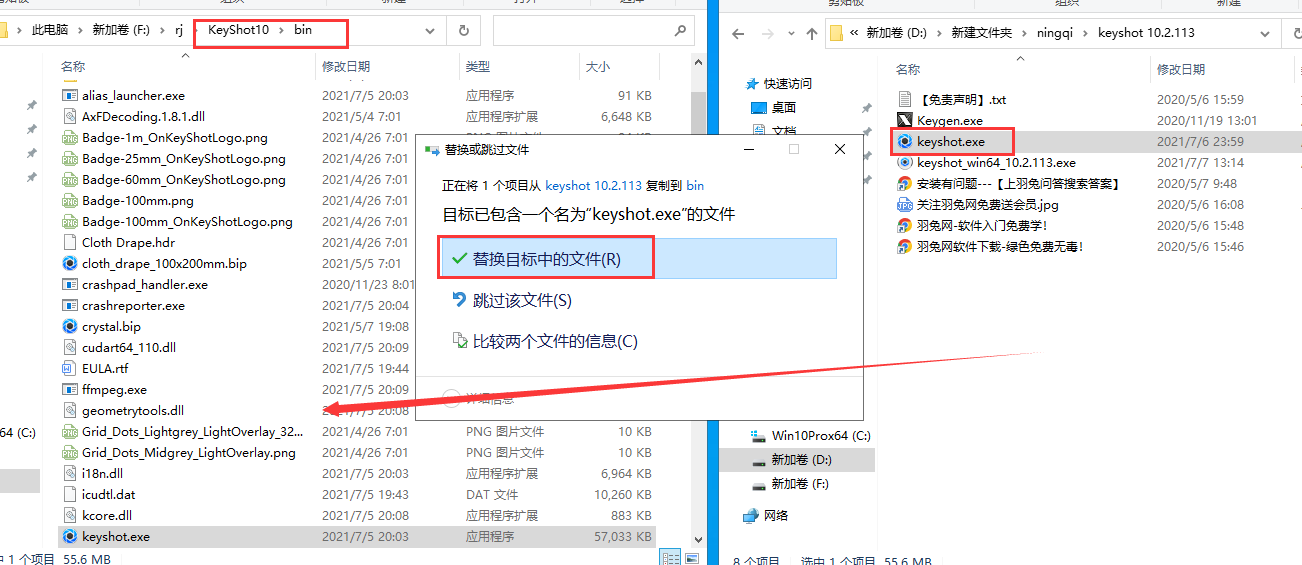Refresh the bin folder view
This screenshot has height=565, width=1302.
click(x=463, y=31)
